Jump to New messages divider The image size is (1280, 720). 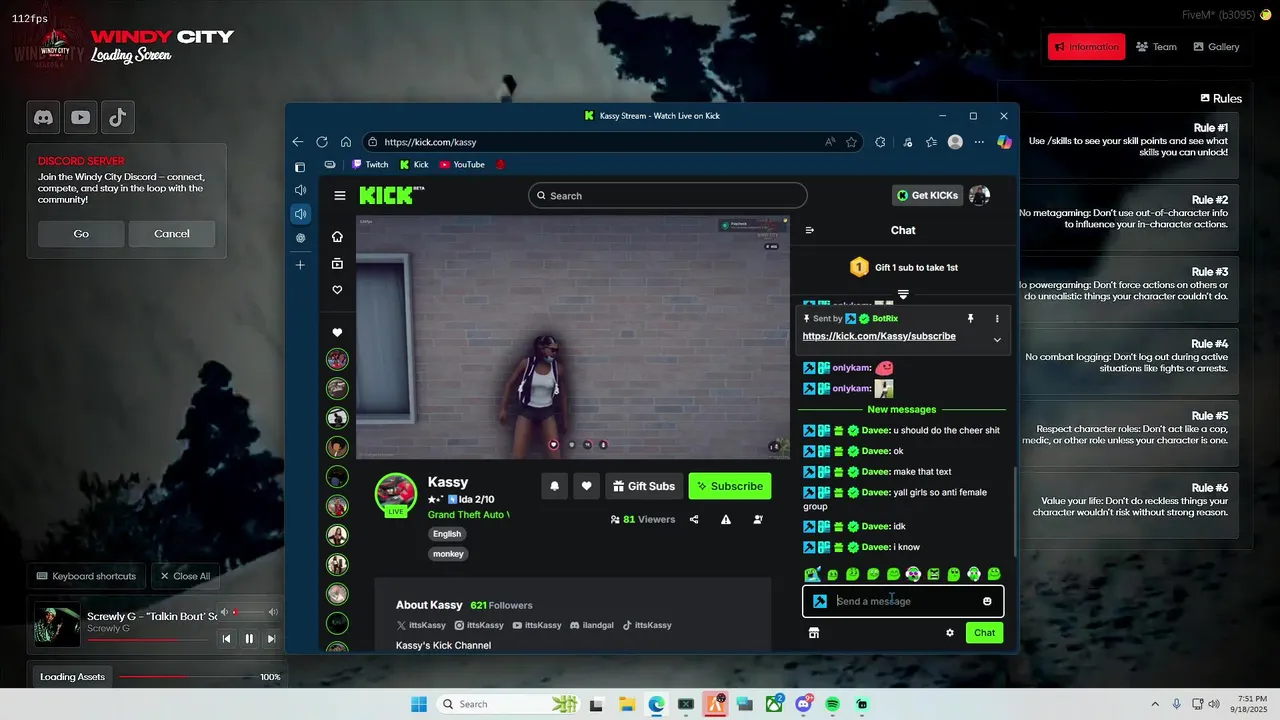(x=902, y=410)
